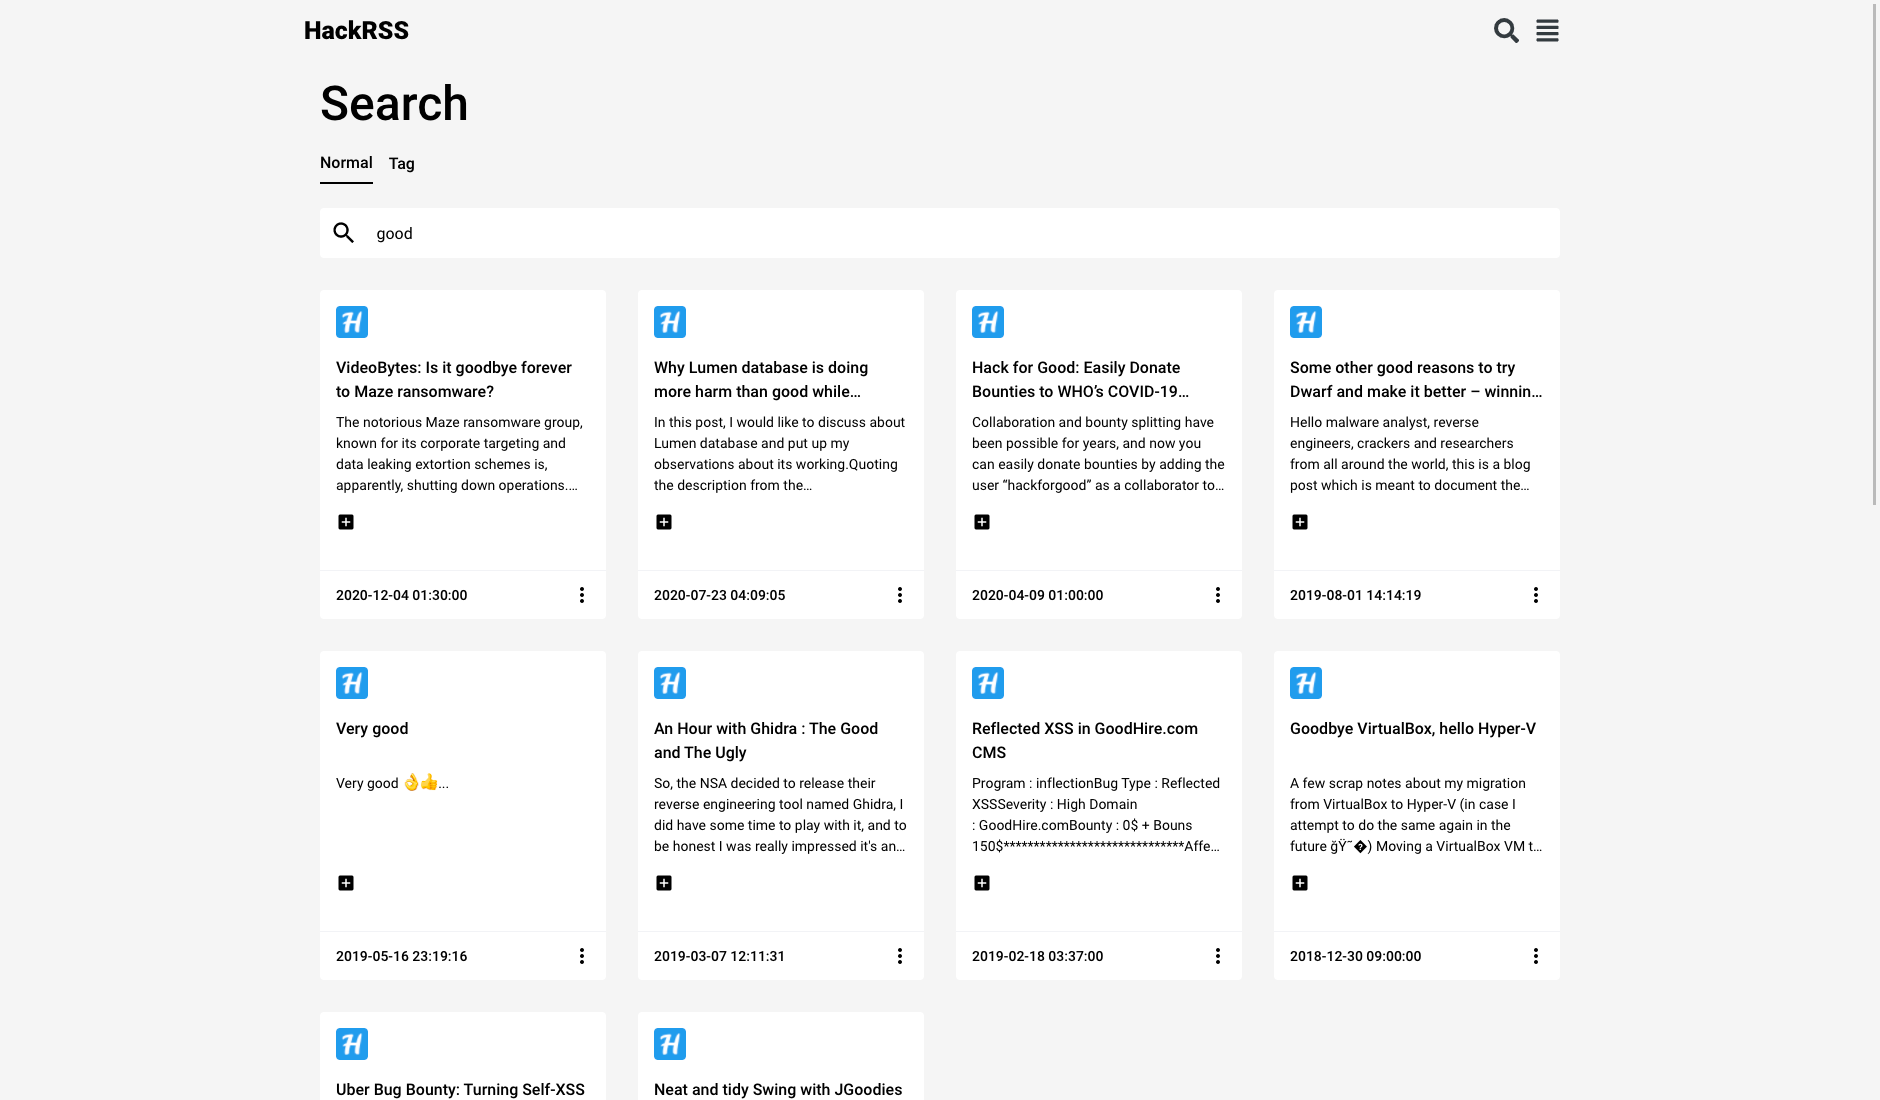This screenshot has width=1880, height=1100.
Task: Open 'Hack for Good: Easily Donate' article title
Action: click(1081, 380)
